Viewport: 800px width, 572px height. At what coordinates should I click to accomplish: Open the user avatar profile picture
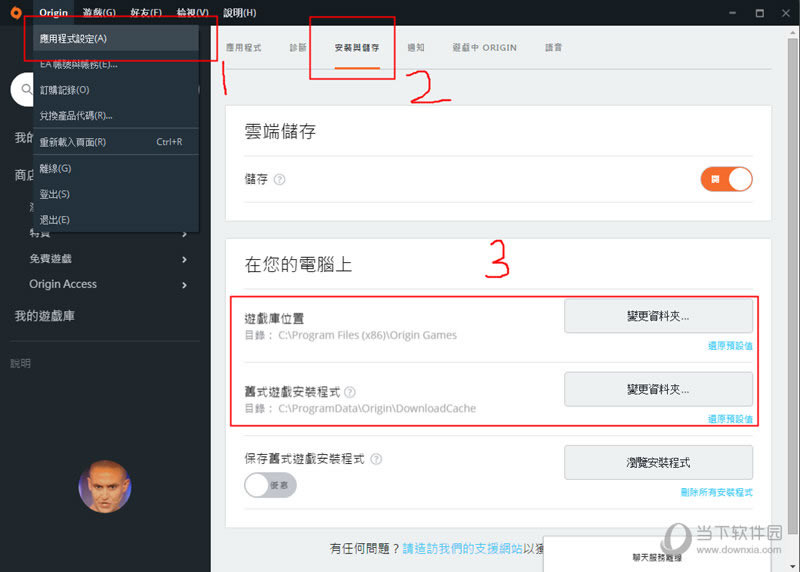pos(105,486)
